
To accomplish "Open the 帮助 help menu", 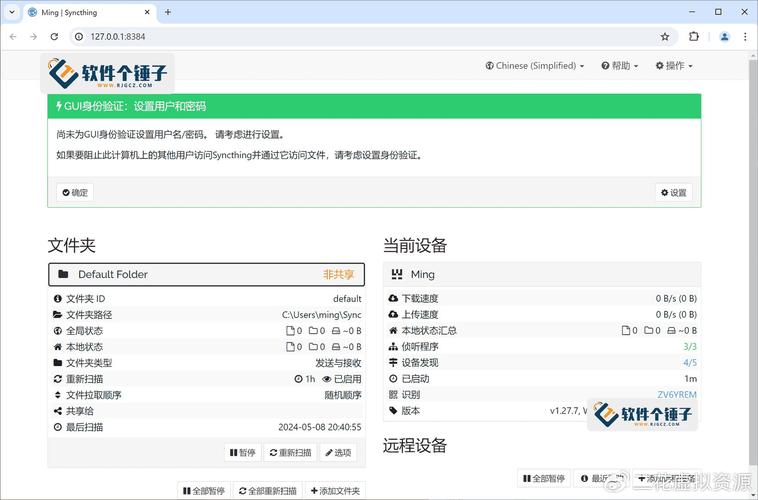I will coord(619,66).
